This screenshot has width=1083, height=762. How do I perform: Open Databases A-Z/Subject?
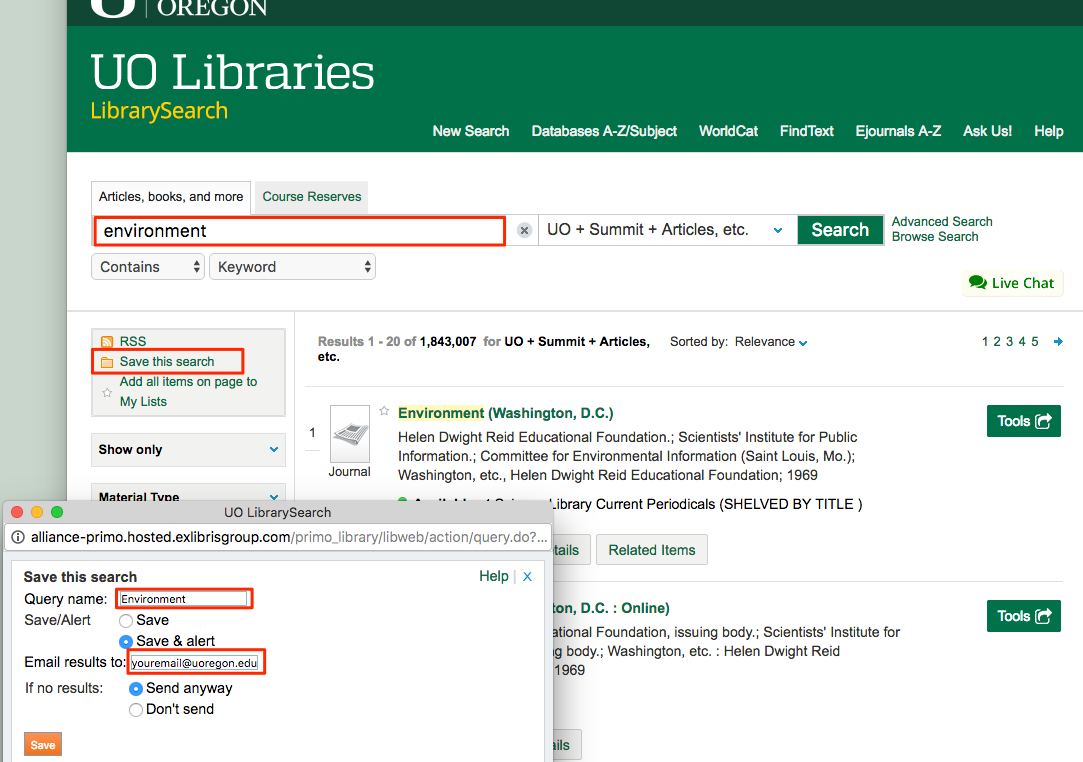point(604,131)
